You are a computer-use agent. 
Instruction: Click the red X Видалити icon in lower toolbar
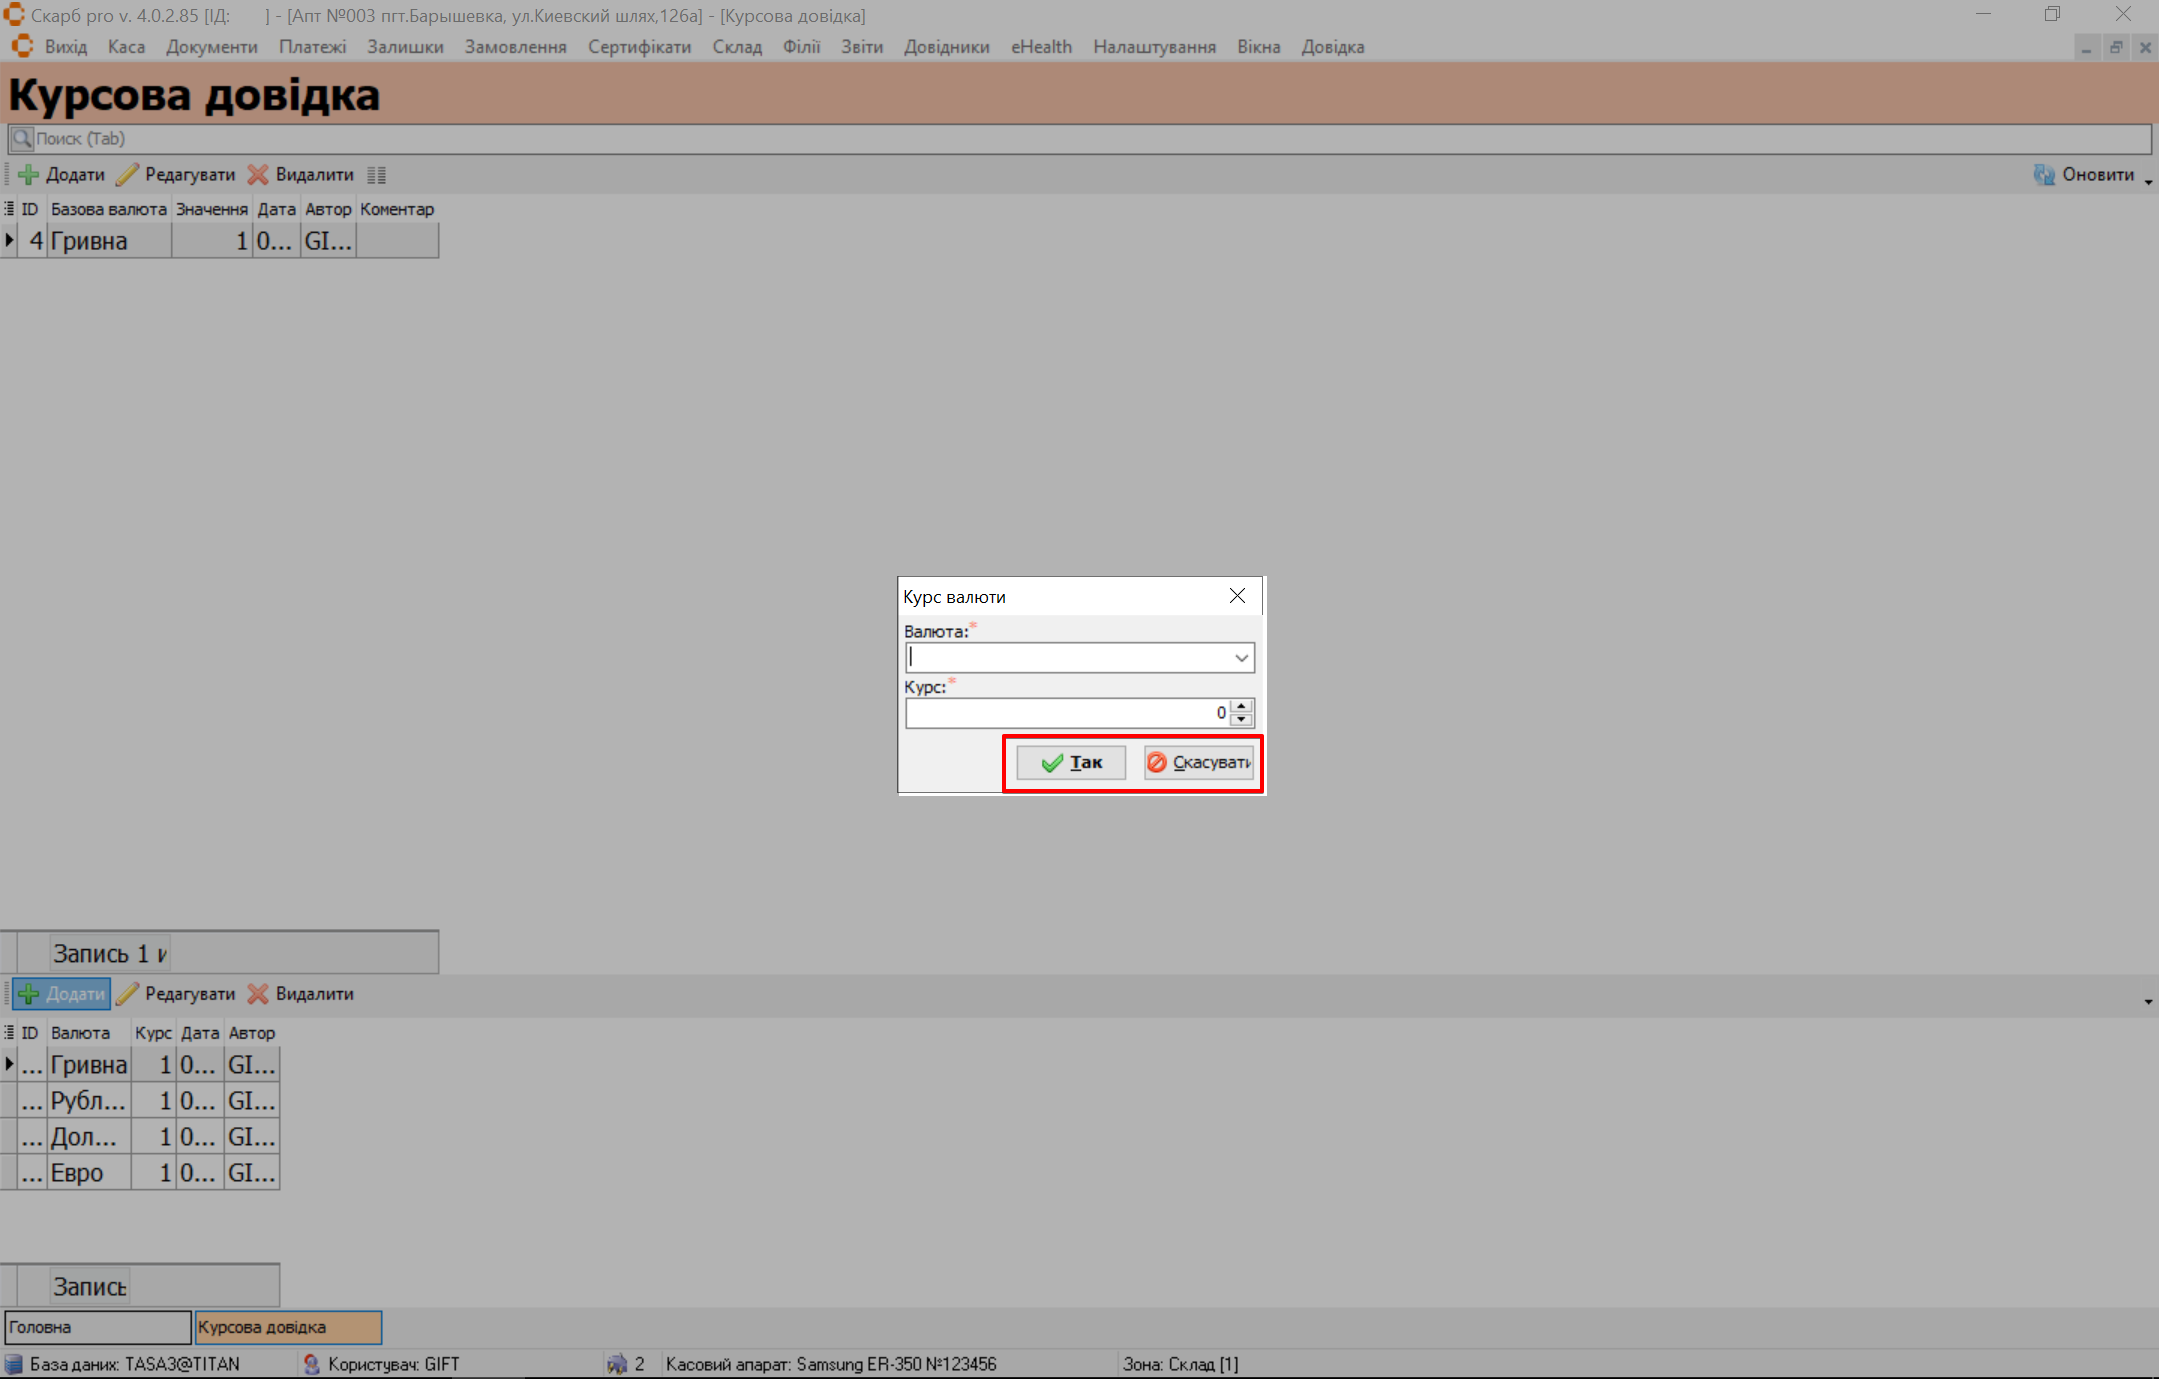(x=258, y=994)
